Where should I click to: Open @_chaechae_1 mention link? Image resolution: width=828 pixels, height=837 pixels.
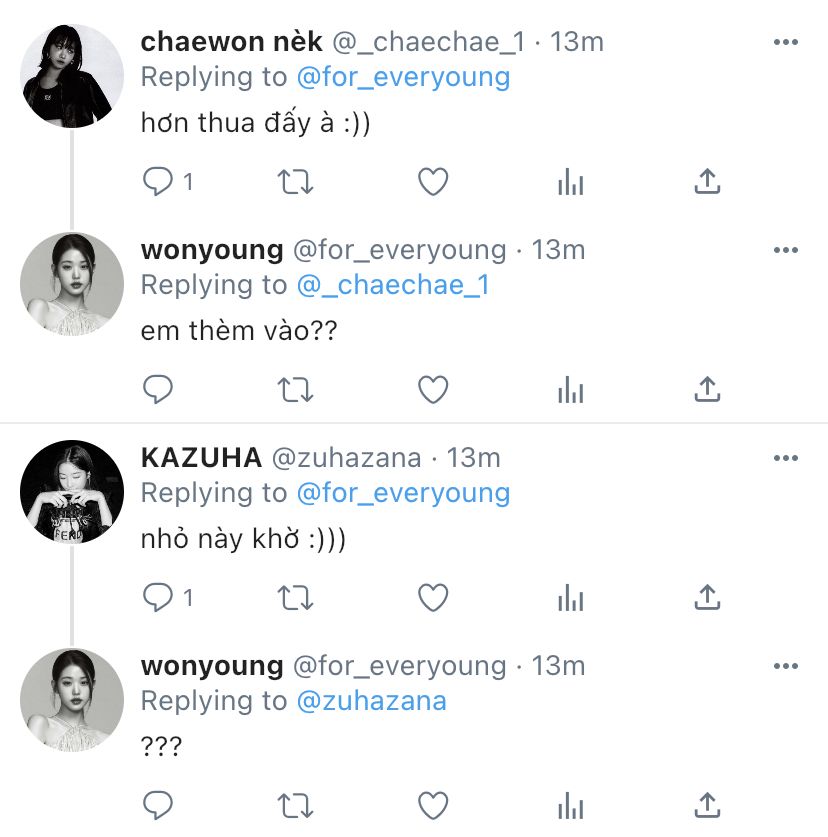[x=393, y=285]
